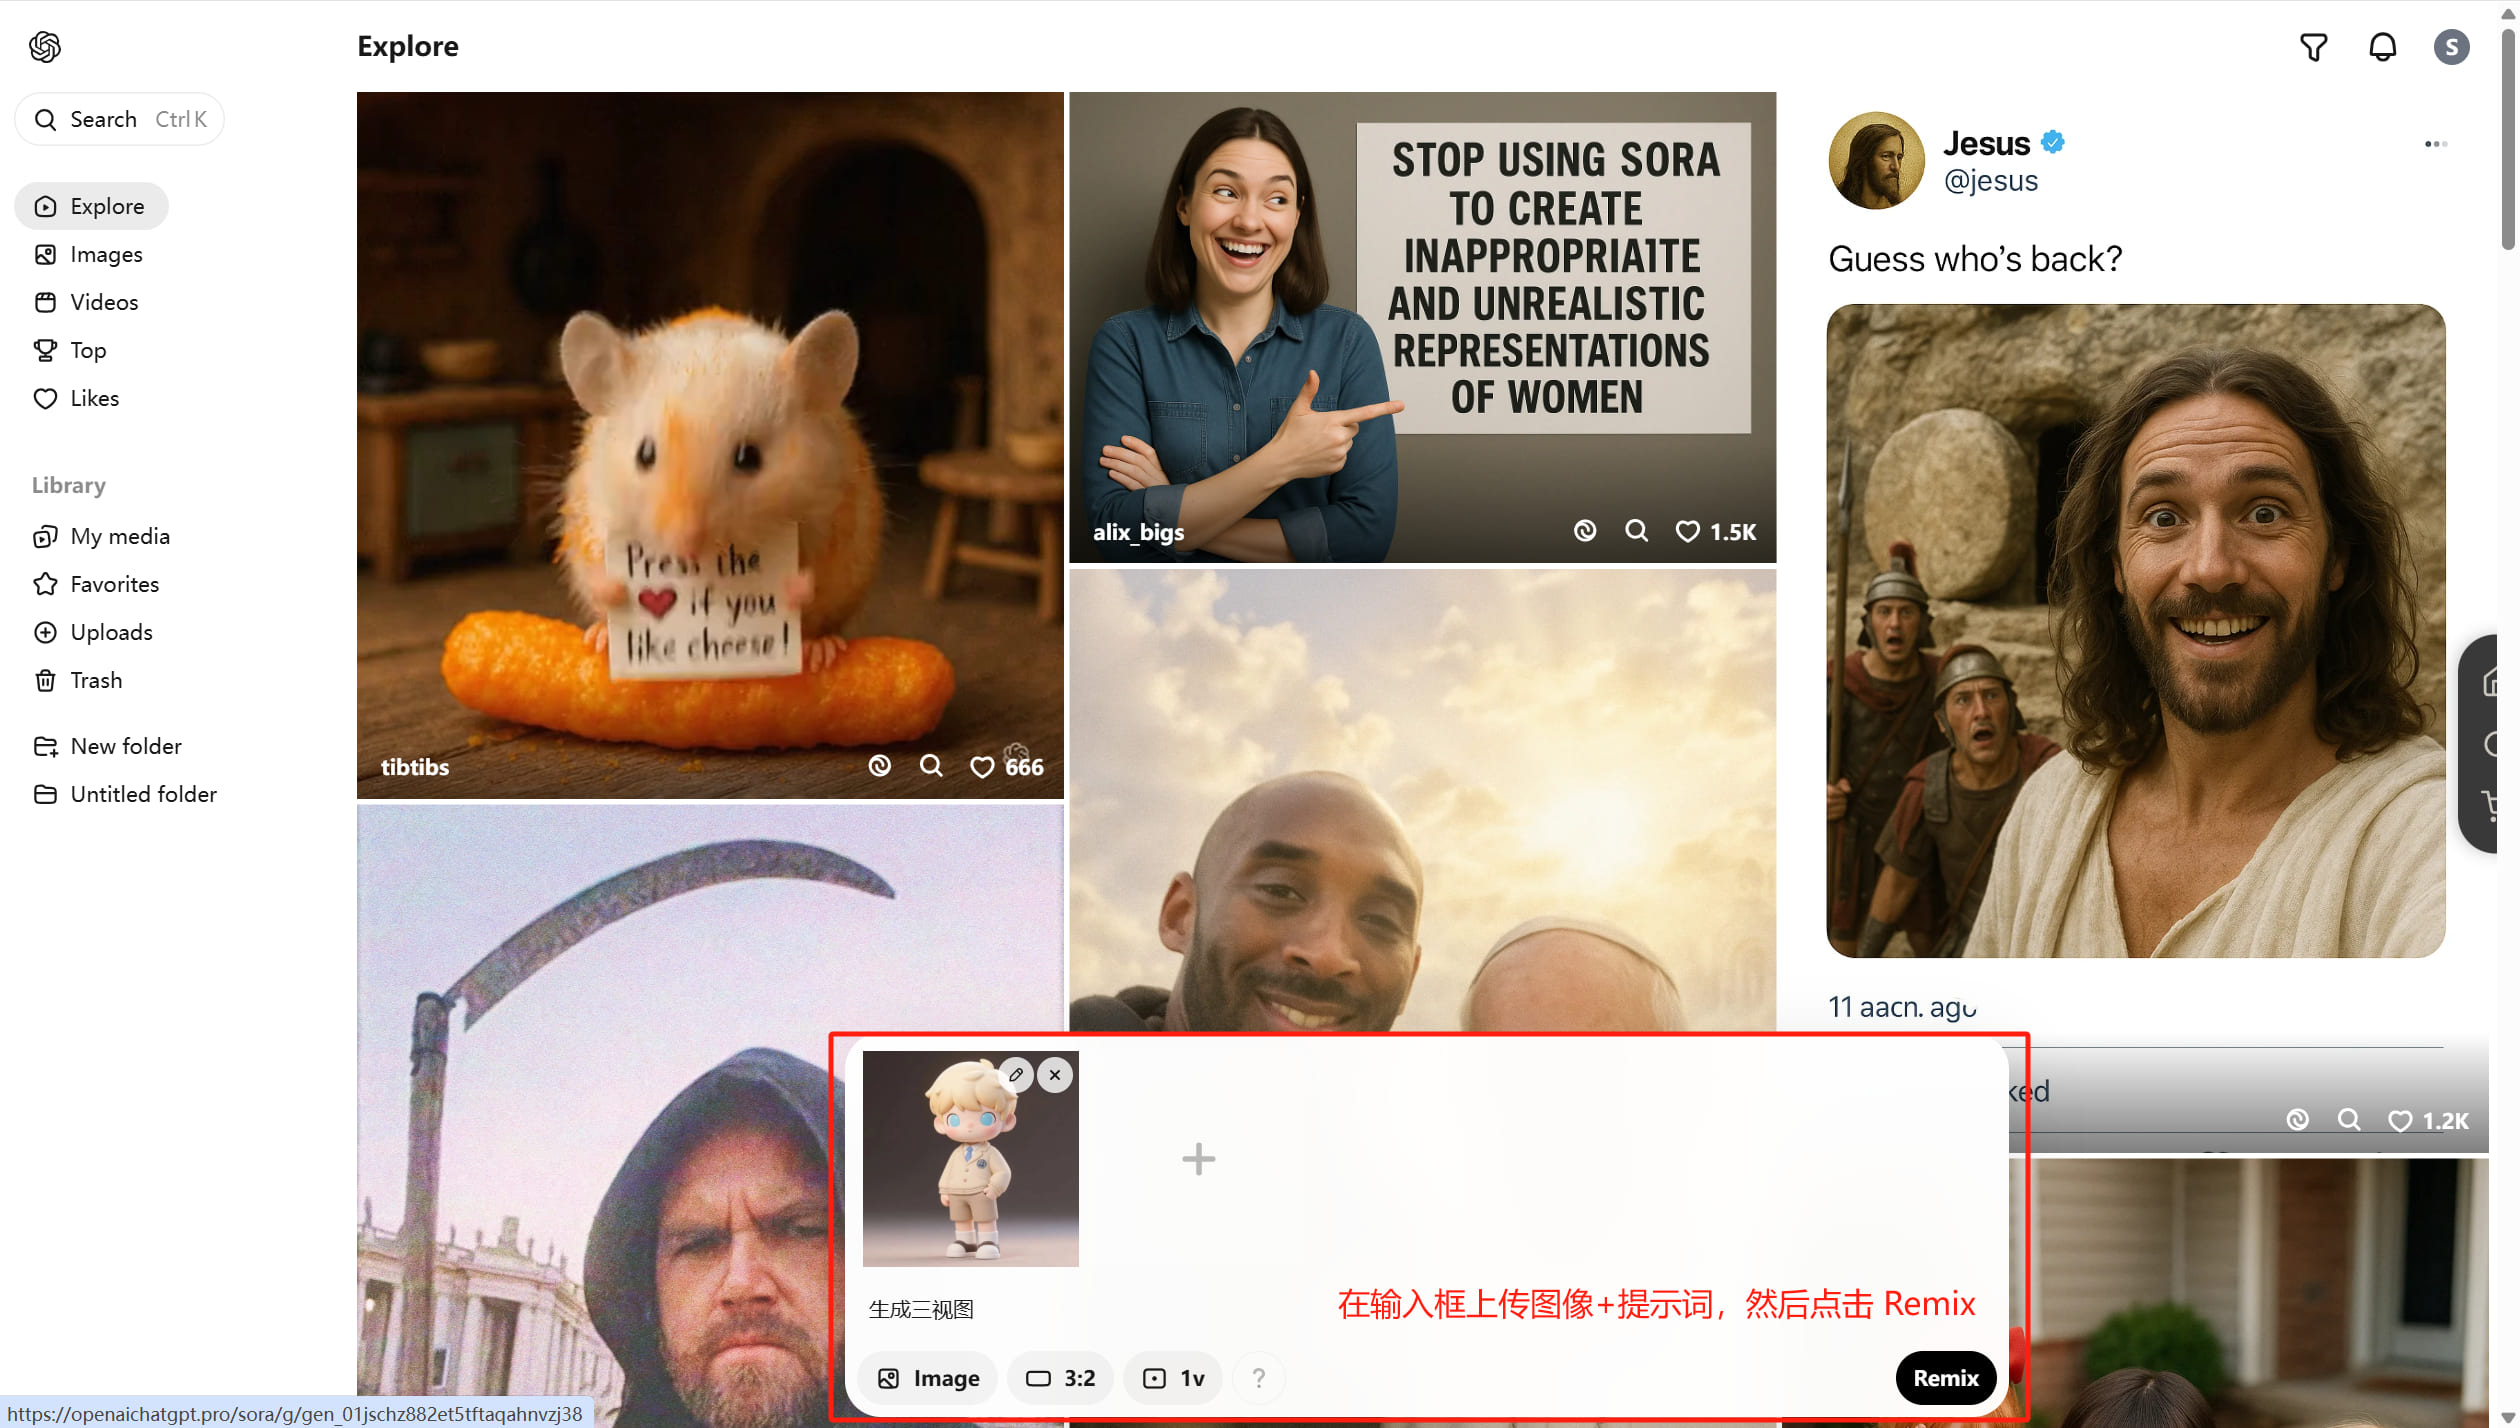Click magnifier icon on alix_bigs image
Image resolution: width=2520 pixels, height=1428 pixels.
click(1636, 531)
